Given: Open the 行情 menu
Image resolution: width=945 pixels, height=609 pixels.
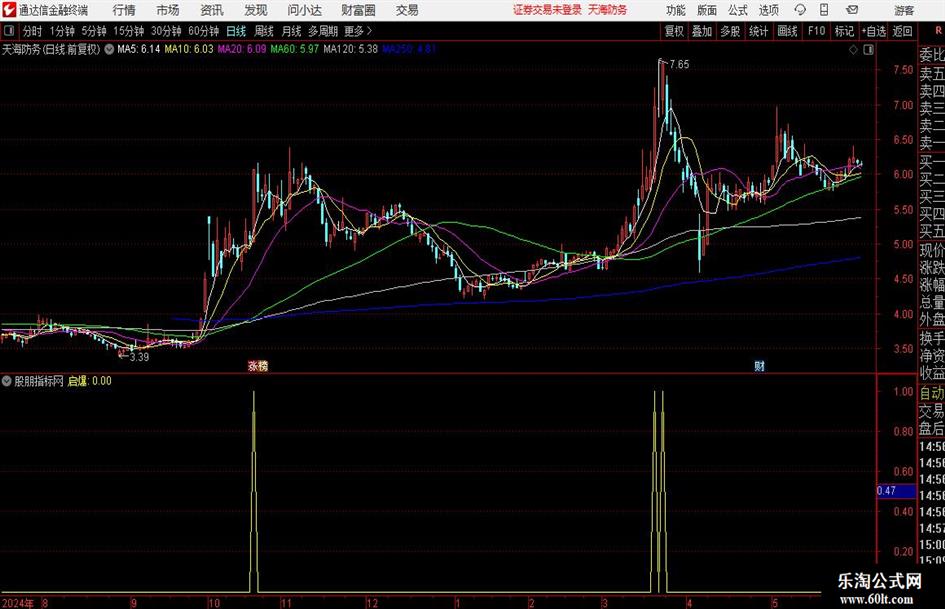Looking at the screenshot, I should pos(124,10).
